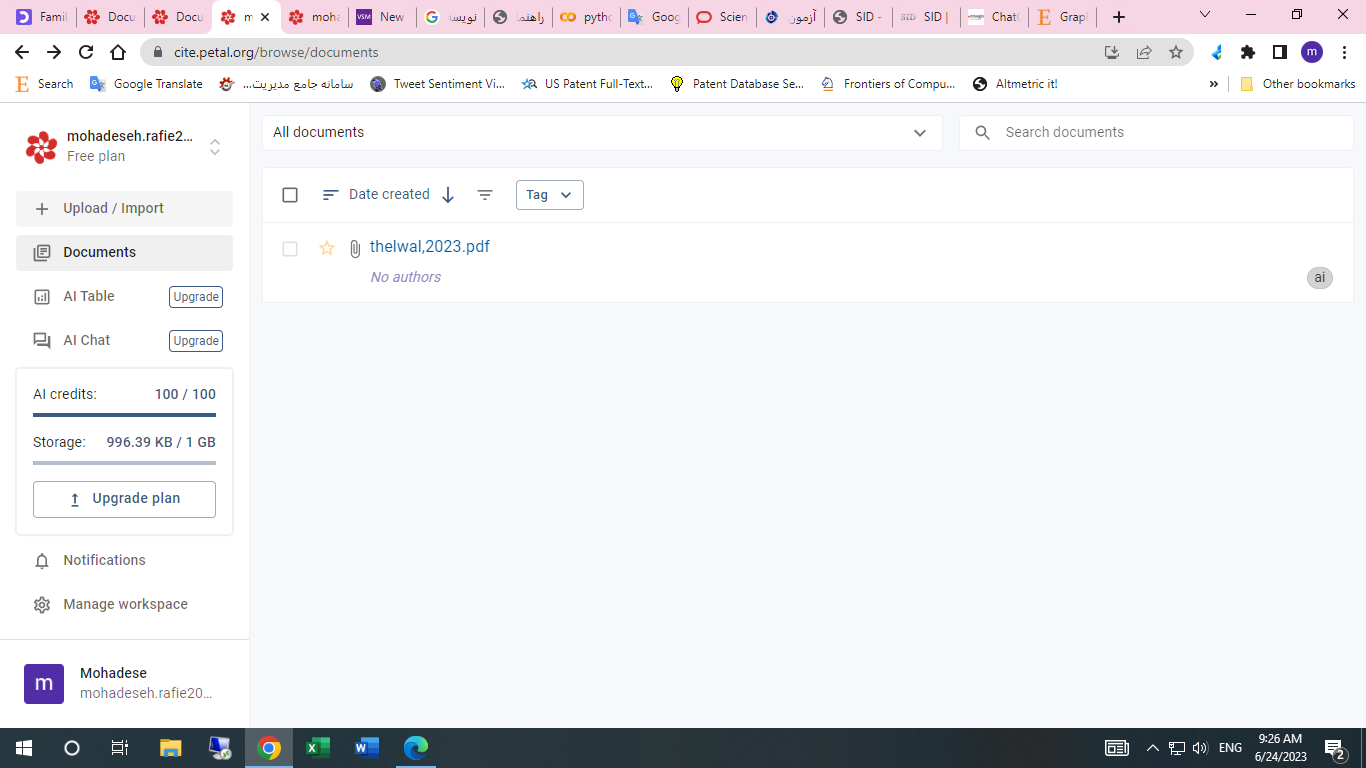Click the install app icon in address bar
This screenshot has width=1366, height=768.
1112,52
